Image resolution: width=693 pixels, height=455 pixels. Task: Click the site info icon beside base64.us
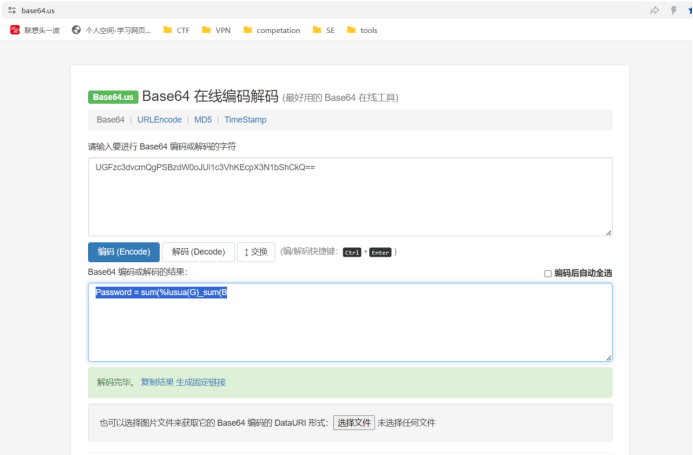[12, 10]
